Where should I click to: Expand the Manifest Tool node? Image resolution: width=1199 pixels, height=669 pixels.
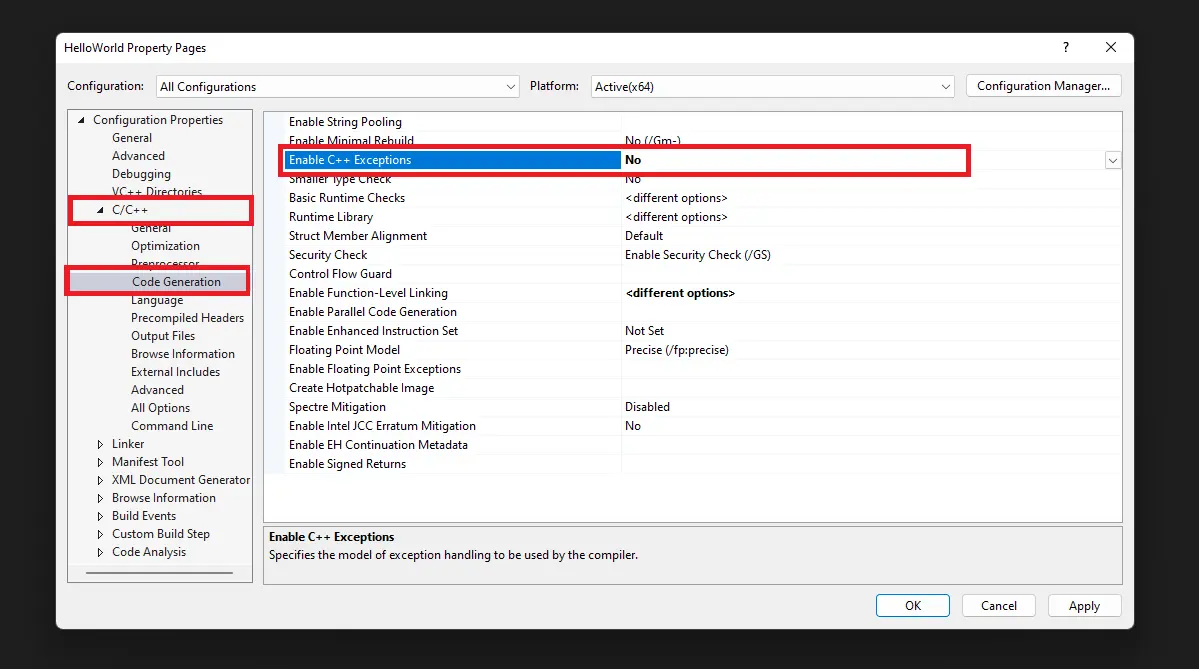pos(100,462)
